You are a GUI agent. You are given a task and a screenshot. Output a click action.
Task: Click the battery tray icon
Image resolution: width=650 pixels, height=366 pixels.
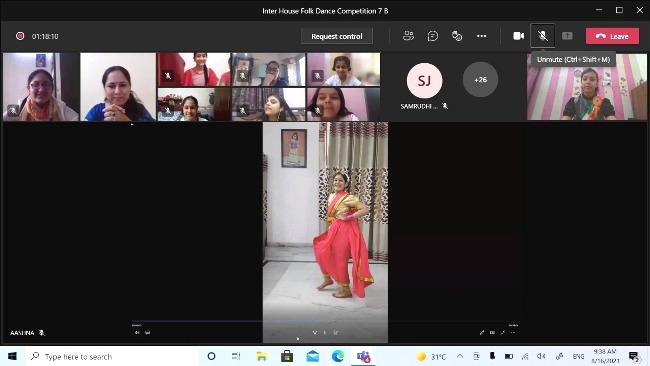coord(509,356)
